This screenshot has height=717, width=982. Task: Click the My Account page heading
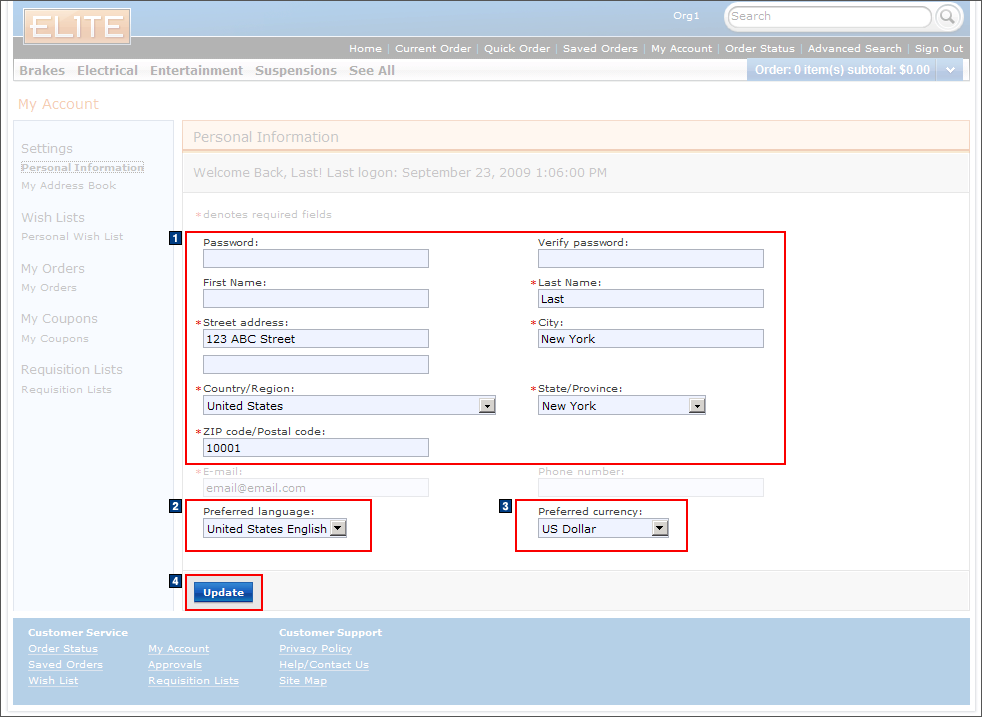[58, 104]
